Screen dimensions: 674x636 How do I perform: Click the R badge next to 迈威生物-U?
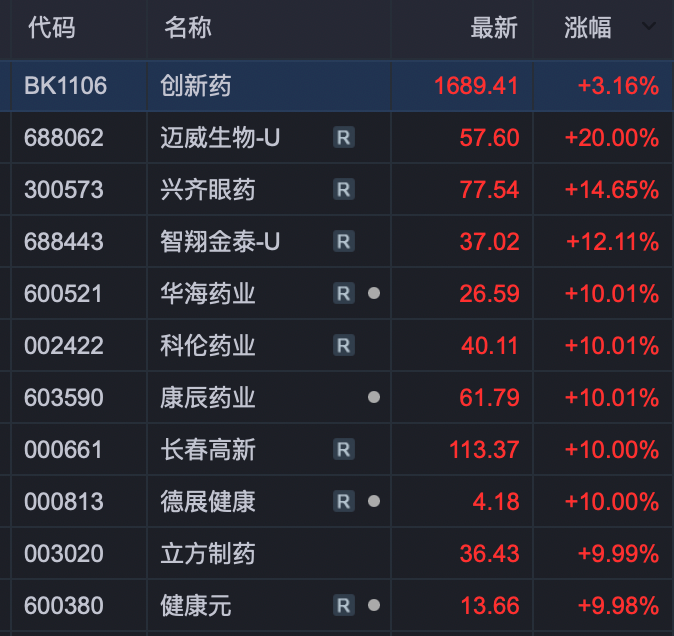pyautogui.click(x=343, y=138)
